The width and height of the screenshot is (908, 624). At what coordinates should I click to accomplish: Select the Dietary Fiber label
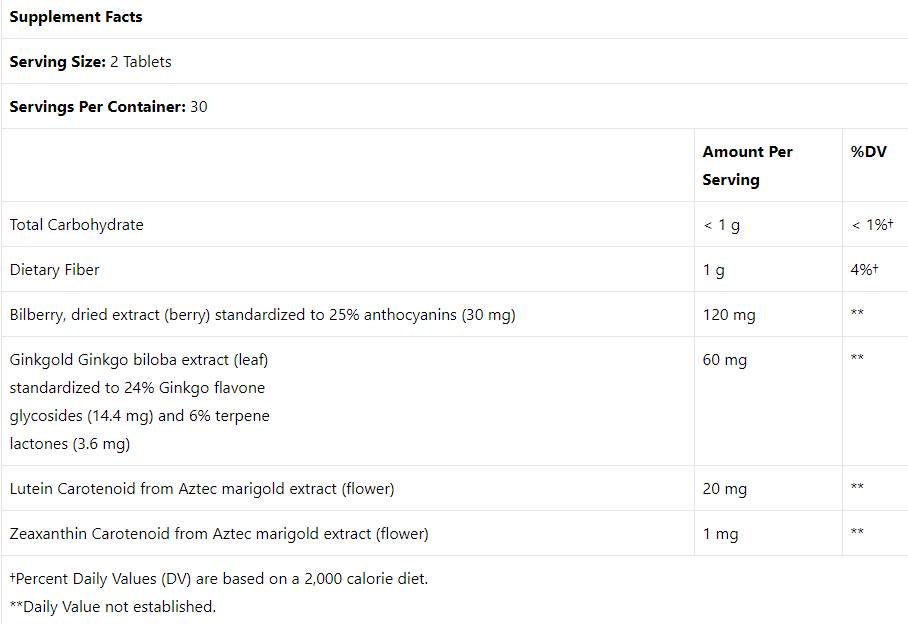55,270
